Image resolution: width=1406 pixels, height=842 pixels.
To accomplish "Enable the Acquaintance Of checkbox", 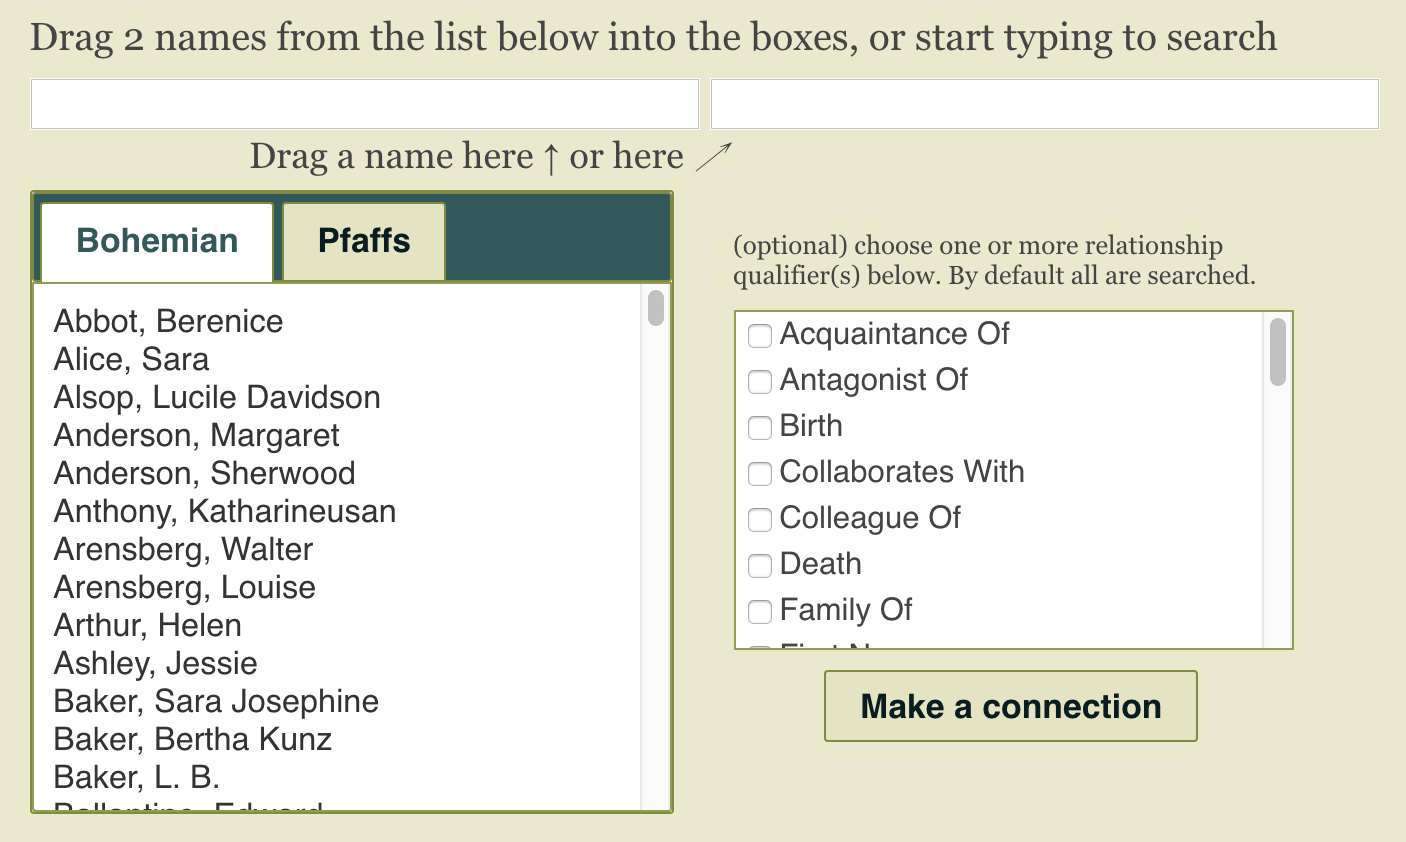I will [760, 335].
